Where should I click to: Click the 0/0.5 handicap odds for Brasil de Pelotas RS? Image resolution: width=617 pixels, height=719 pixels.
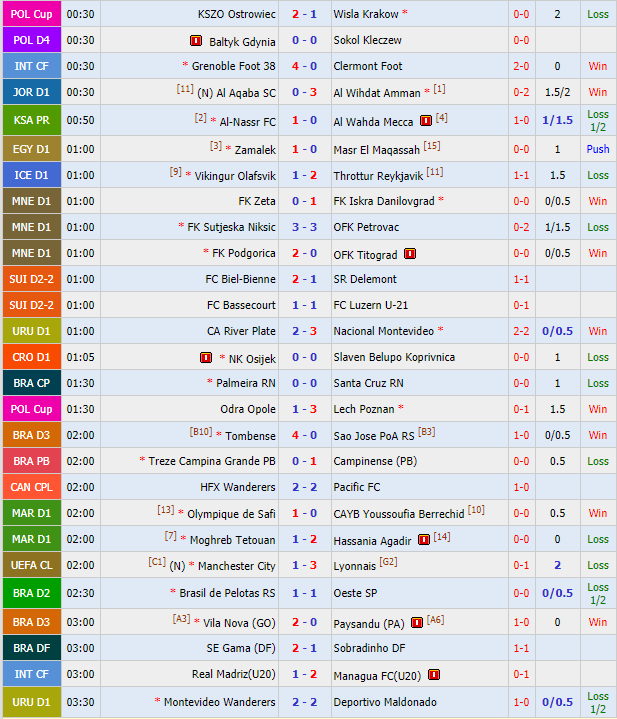(557, 593)
